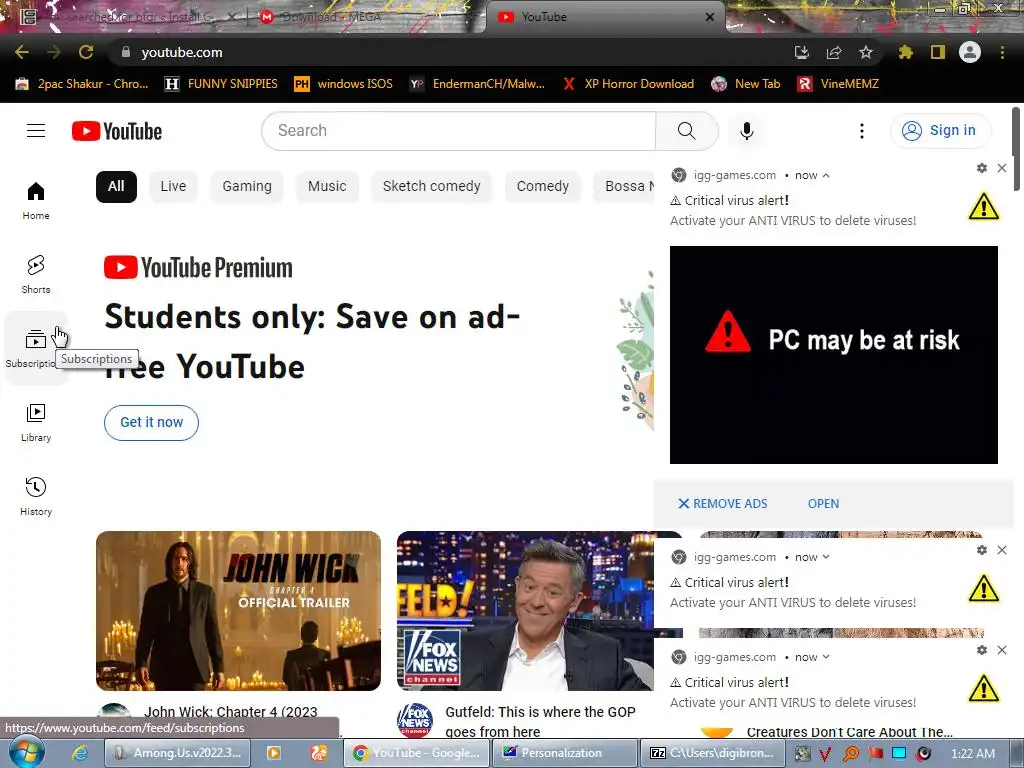This screenshot has height=768, width=1024.
Task: Select the All filter chip
Action: pos(116,186)
